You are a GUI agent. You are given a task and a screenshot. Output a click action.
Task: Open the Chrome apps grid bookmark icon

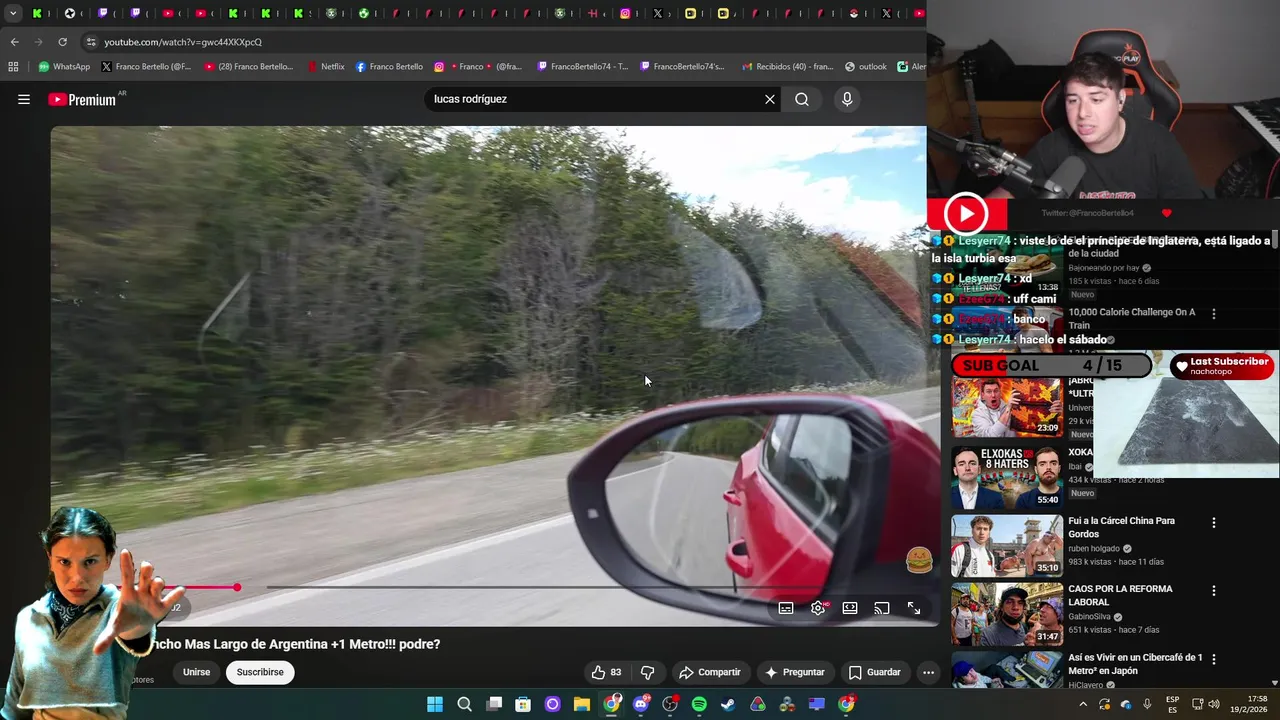(13, 67)
